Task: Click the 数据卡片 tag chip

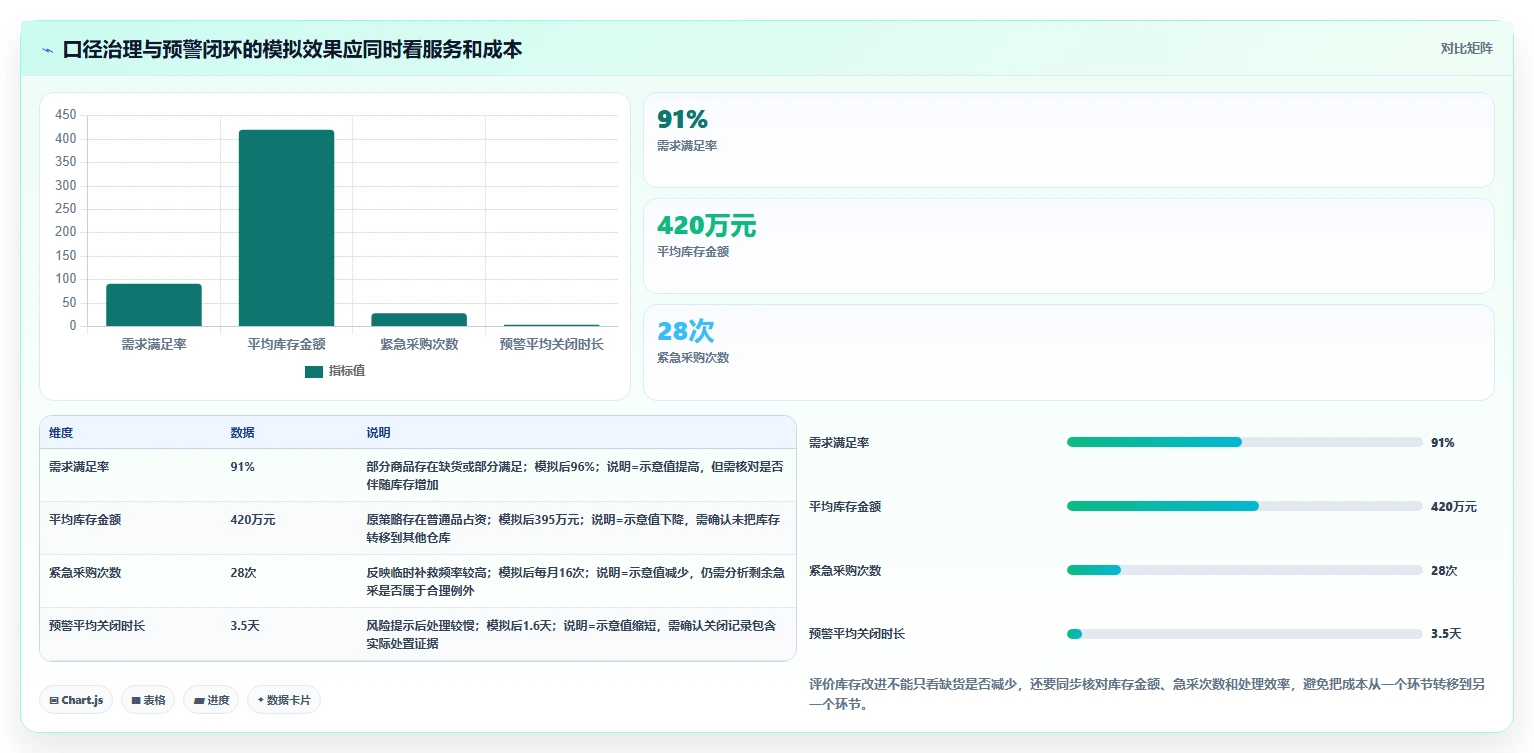Action: coord(284,700)
